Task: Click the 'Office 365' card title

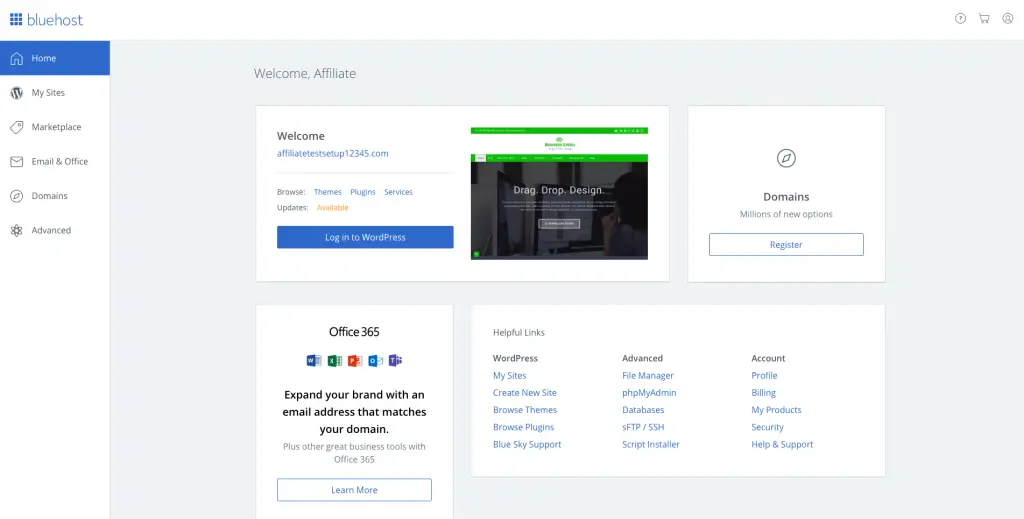Action: (354, 332)
